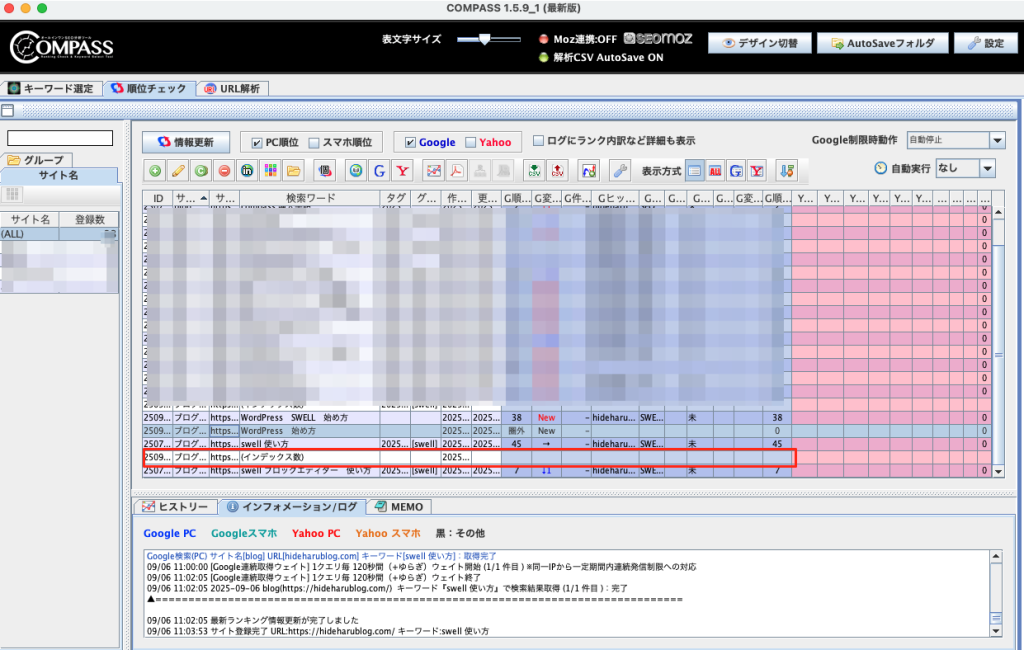Click the yellow folder icon in toolbar

point(293,170)
